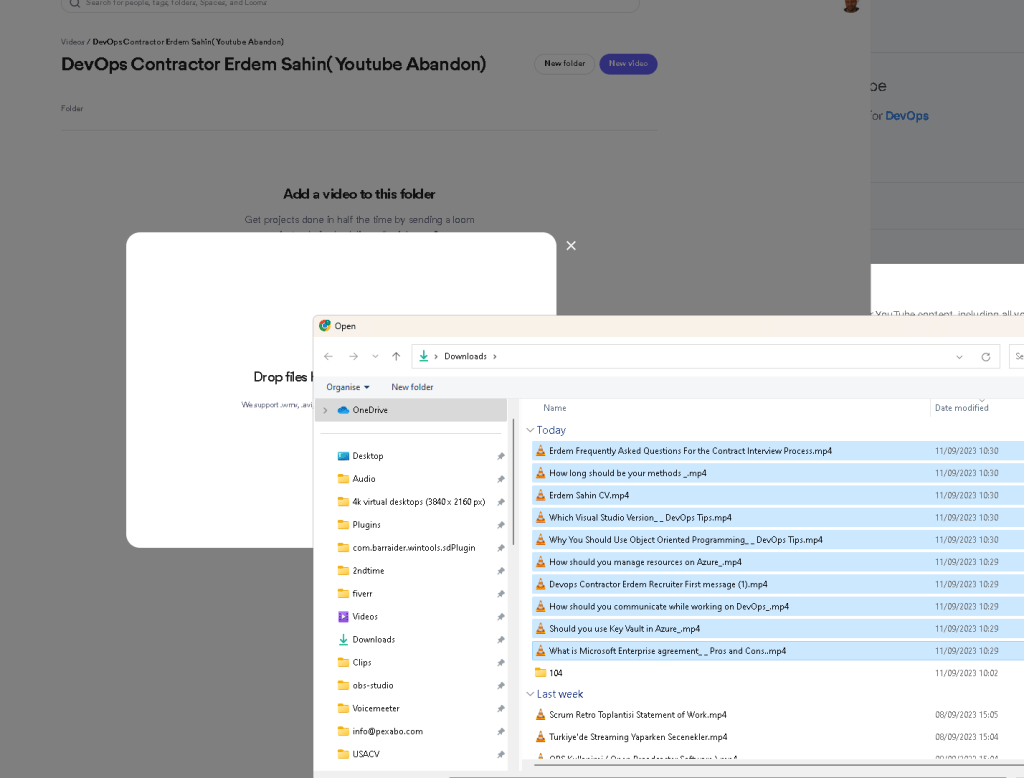Click VLC icon of Erdem Sahin CV.mp4
This screenshot has width=1024, height=778.
(x=540, y=495)
